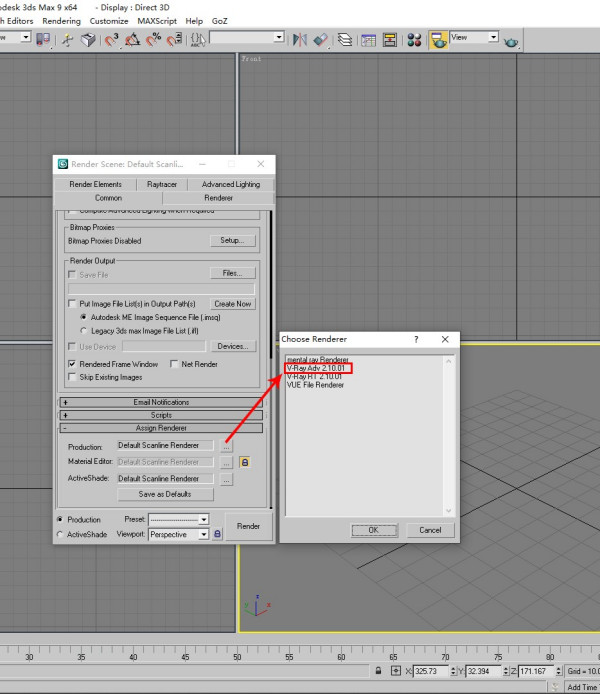Select VUE File Renderer in list
Image resolution: width=600 pixels, height=694 pixels.
click(x=315, y=385)
